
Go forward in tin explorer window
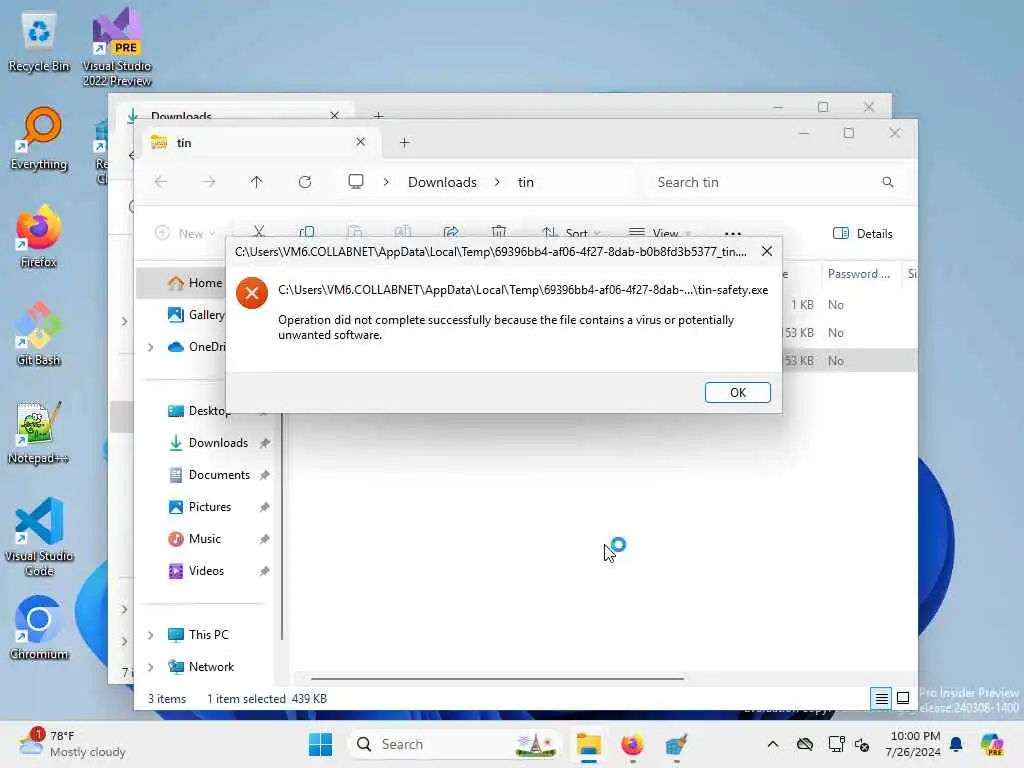tap(208, 182)
